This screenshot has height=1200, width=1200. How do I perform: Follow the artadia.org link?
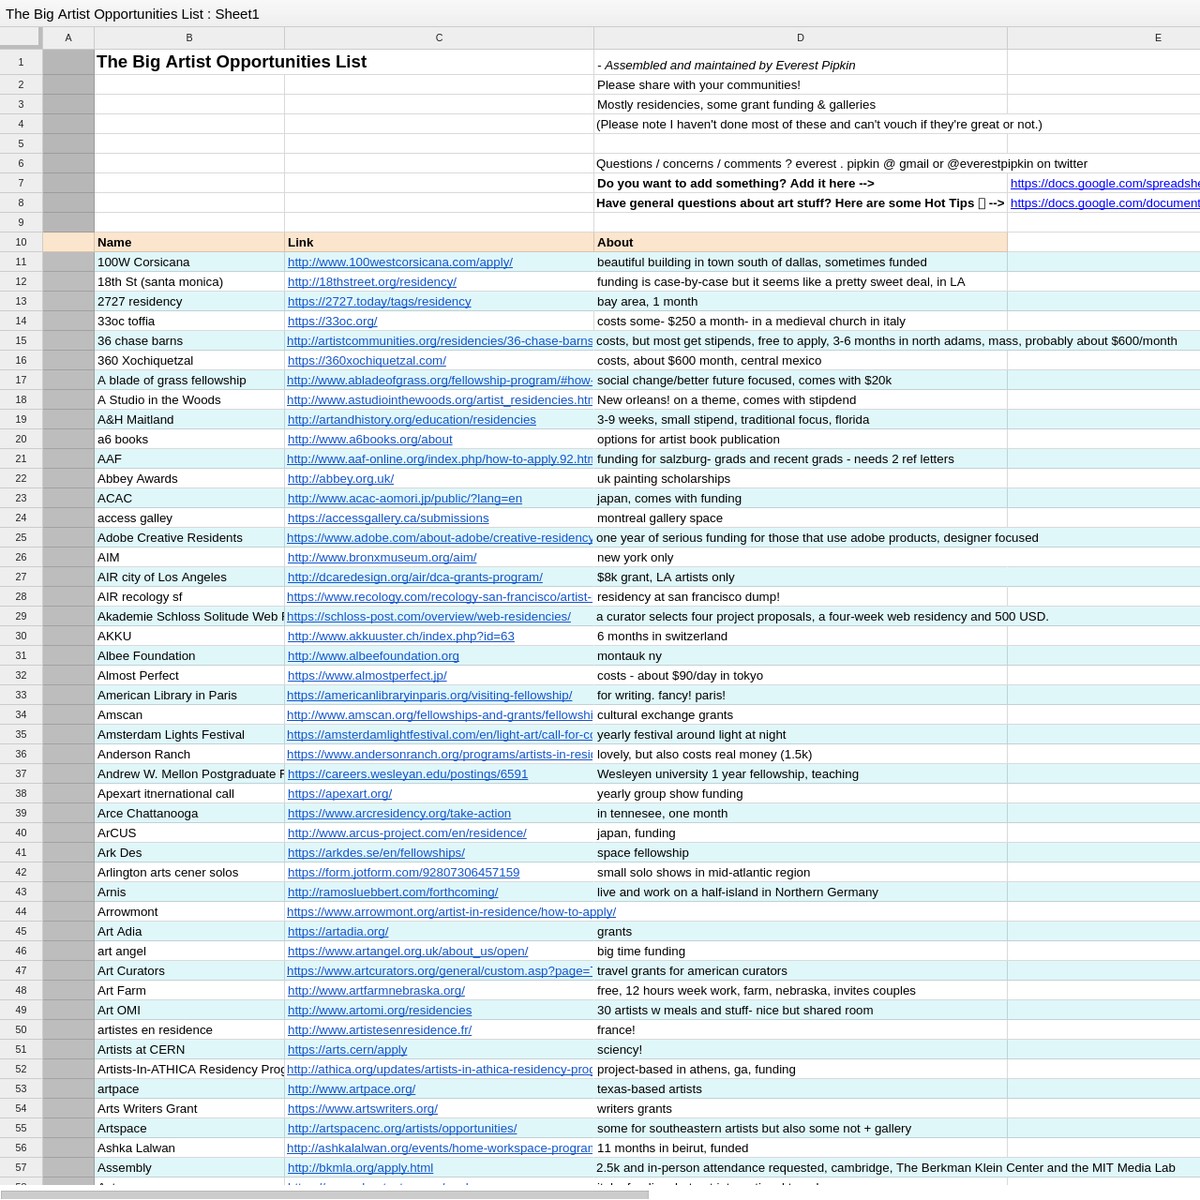click(x=338, y=931)
